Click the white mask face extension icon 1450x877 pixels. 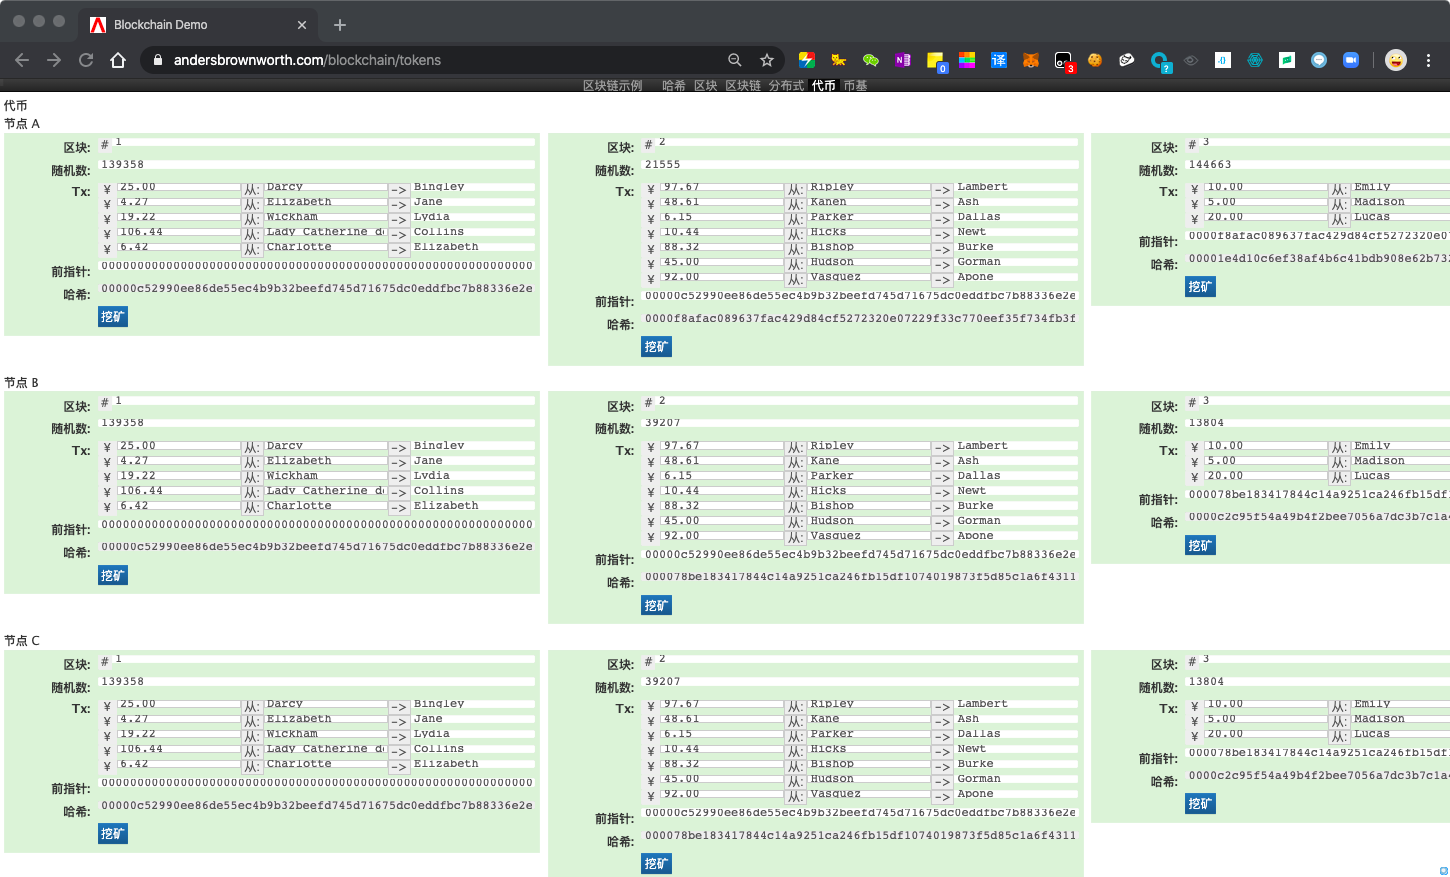point(1127,60)
